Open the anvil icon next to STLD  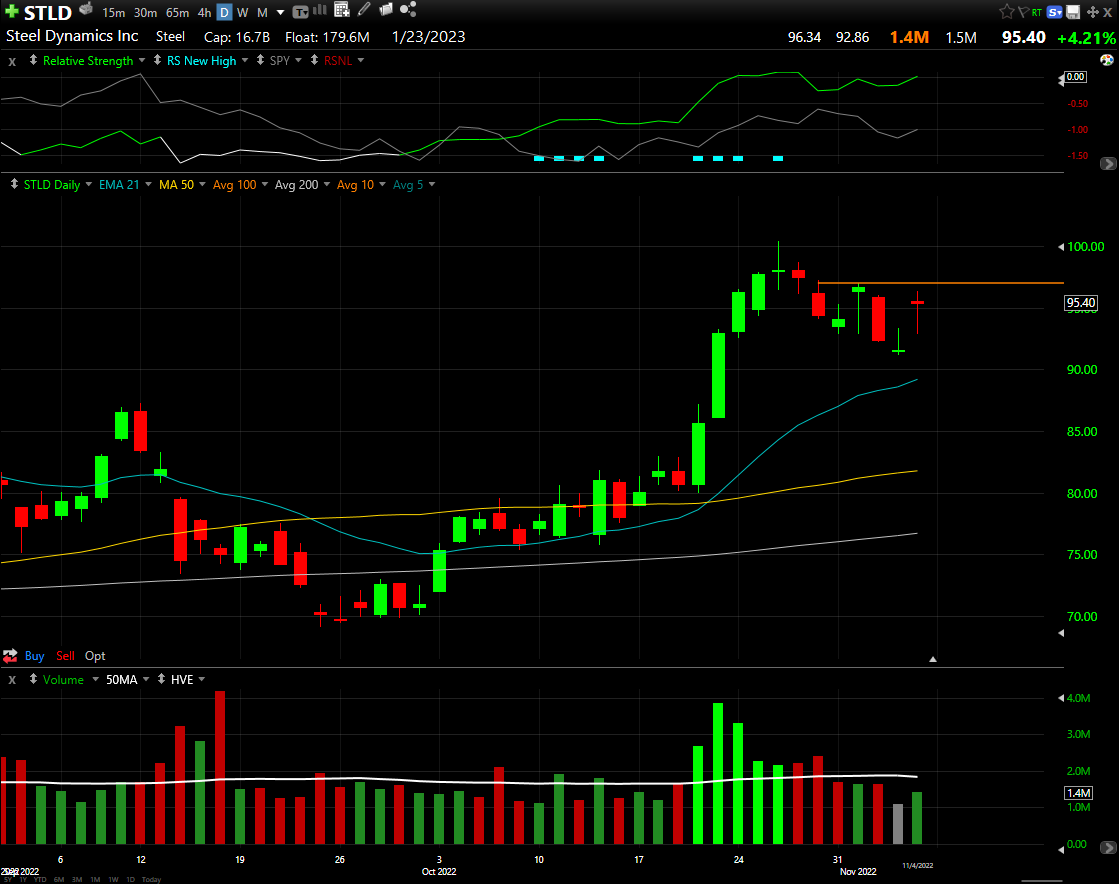point(86,9)
